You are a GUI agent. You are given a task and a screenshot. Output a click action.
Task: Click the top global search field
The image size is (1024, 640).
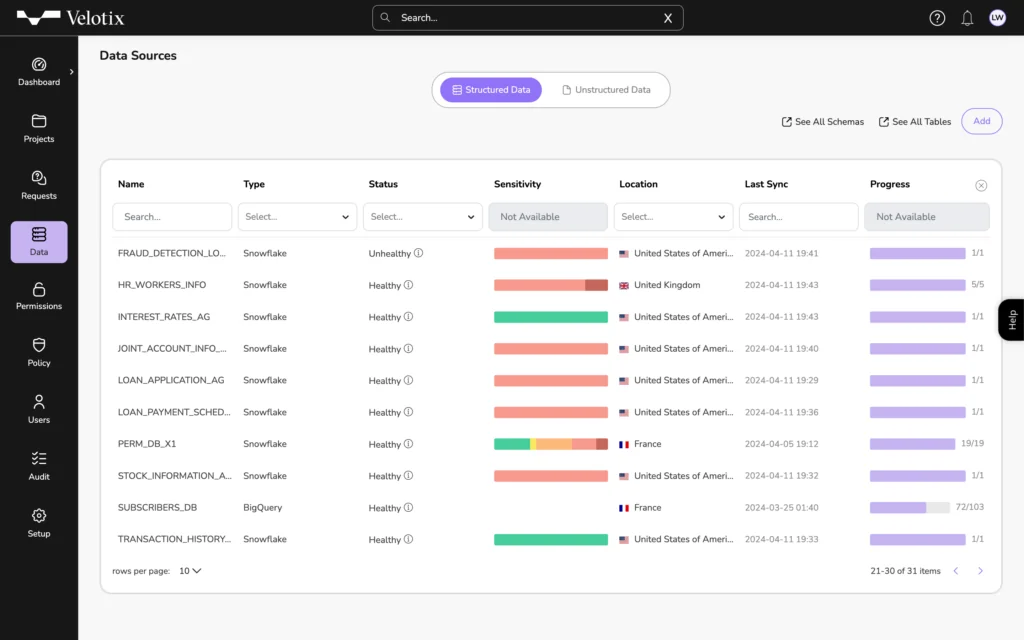527,18
